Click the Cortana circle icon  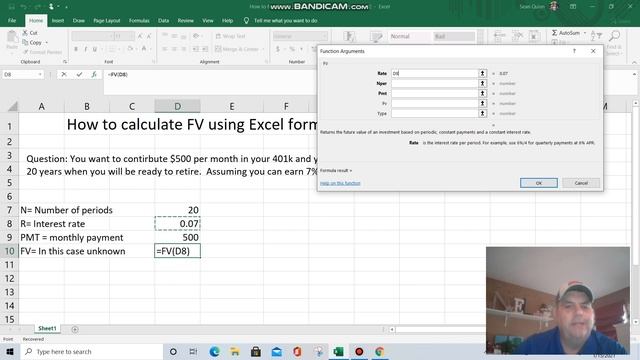(173, 351)
